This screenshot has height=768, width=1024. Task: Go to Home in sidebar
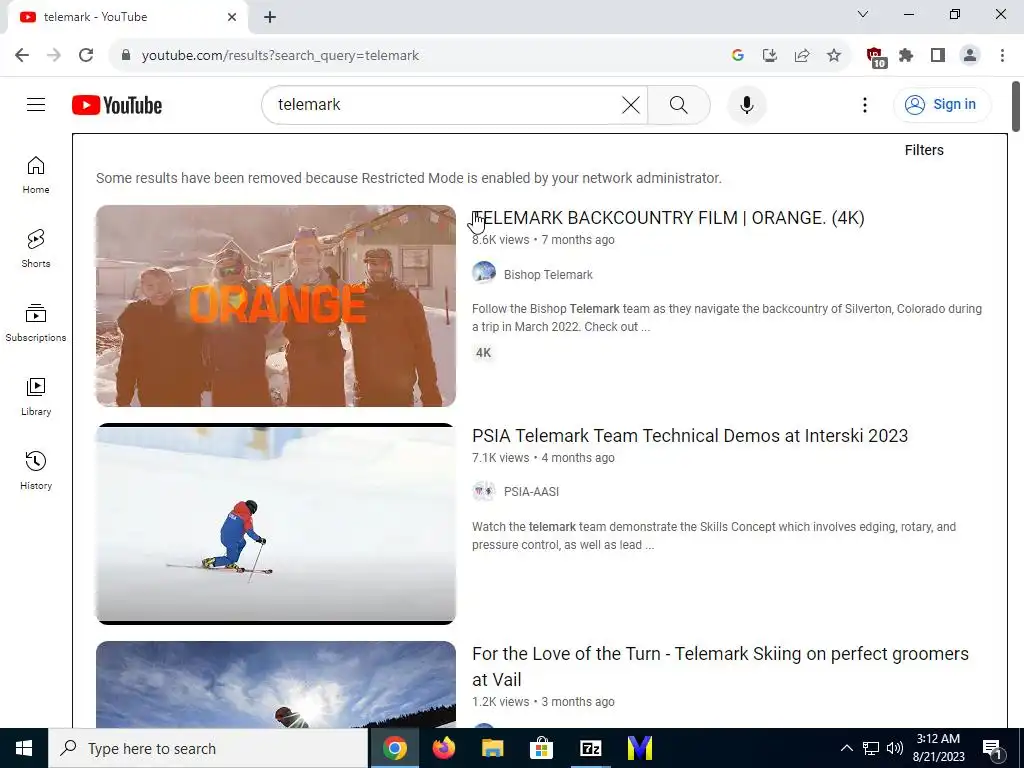click(x=36, y=175)
